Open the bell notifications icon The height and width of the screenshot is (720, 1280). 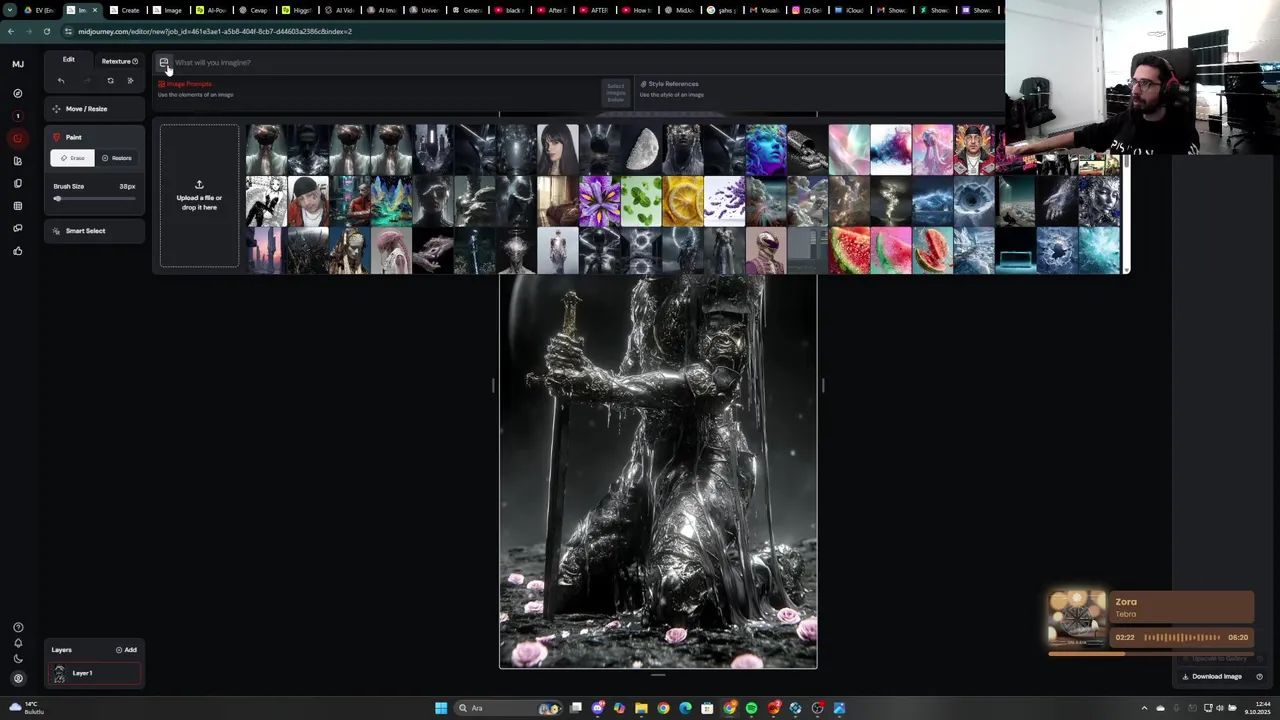(18, 643)
